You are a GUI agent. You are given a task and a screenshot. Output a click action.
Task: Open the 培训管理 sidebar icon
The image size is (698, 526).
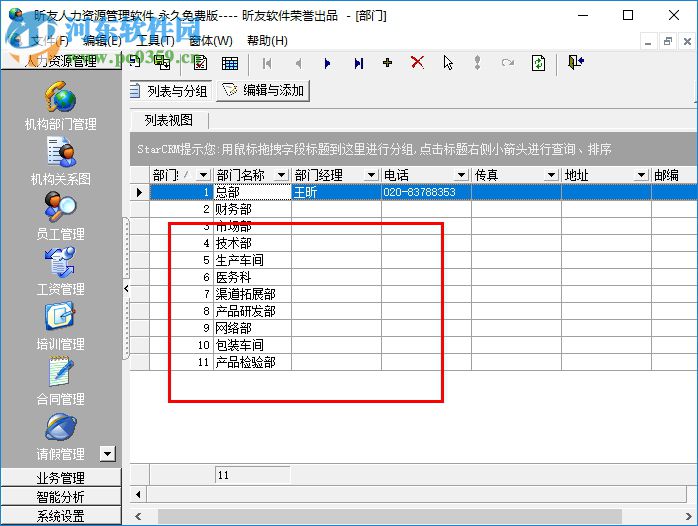point(60,316)
